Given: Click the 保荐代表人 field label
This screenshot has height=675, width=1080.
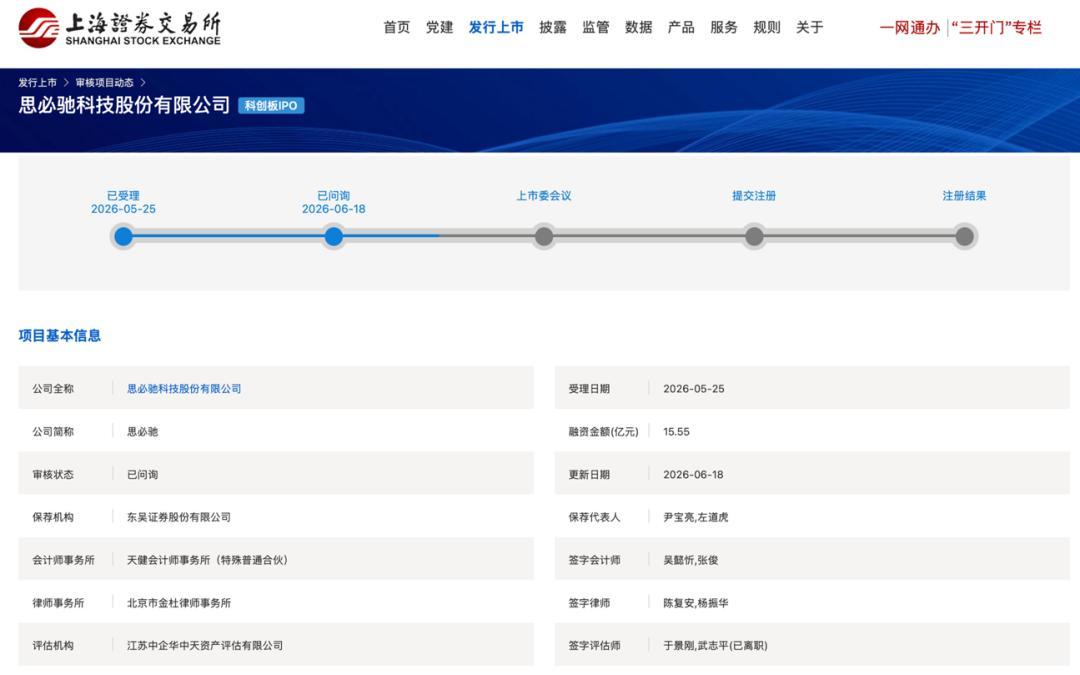Looking at the screenshot, I should [594, 517].
